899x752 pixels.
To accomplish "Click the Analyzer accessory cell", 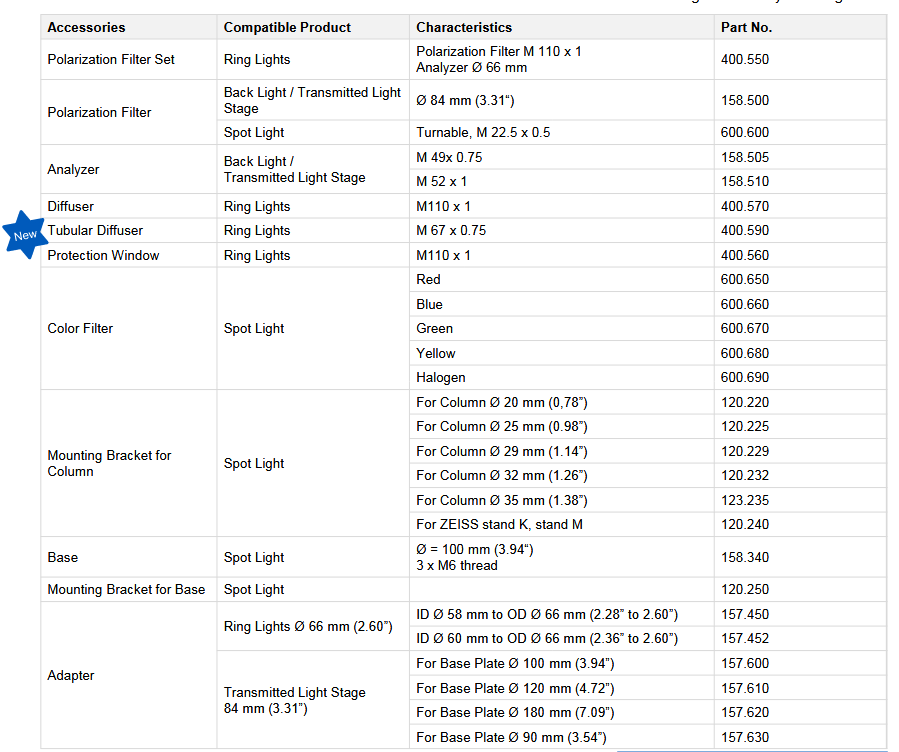I will [74, 170].
